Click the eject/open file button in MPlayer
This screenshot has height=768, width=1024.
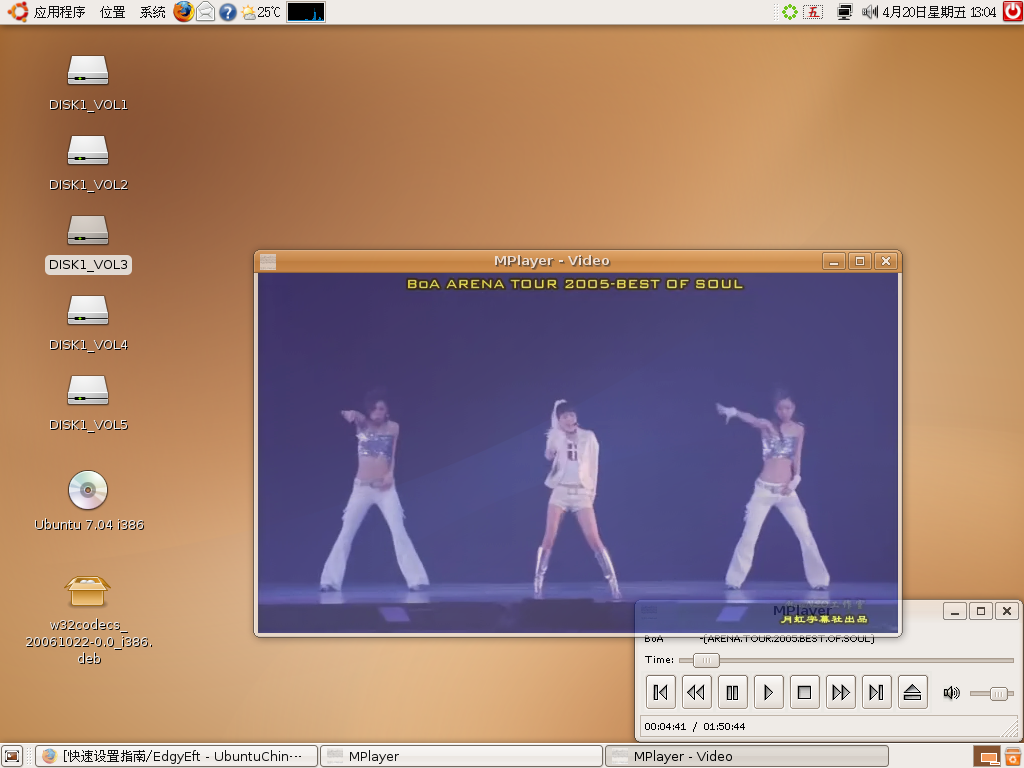click(913, 692)
